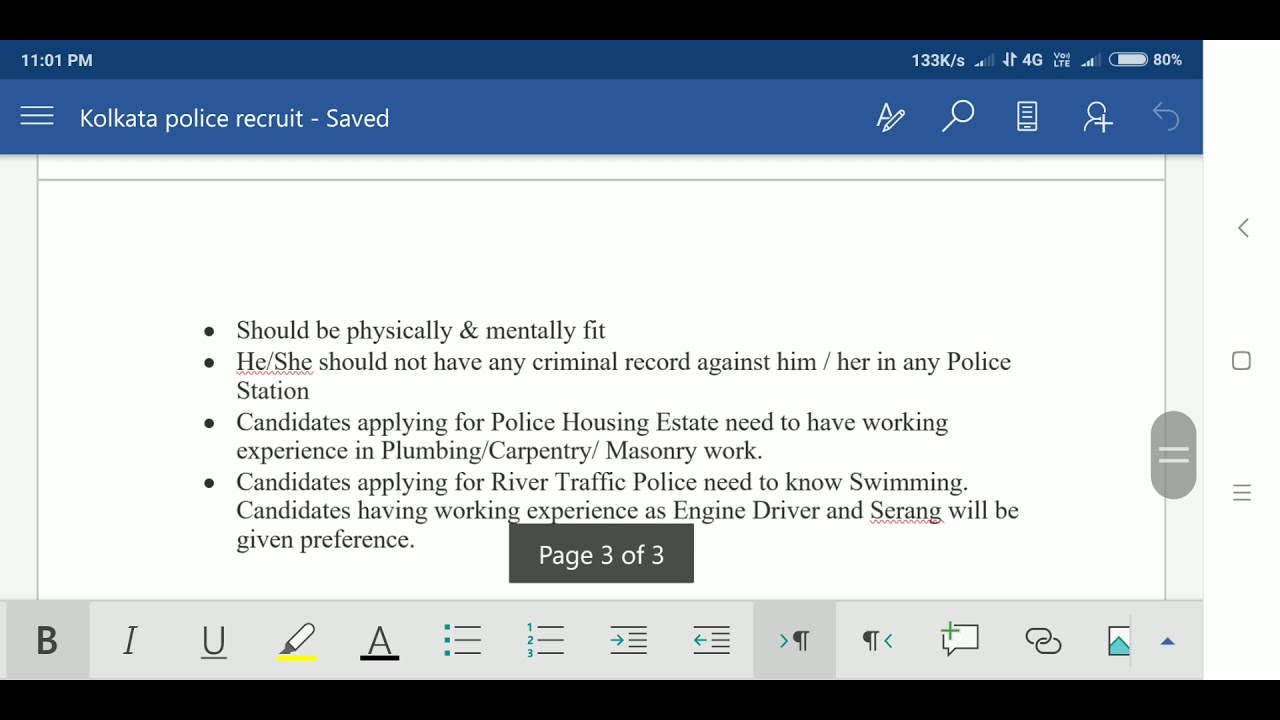
Task: Tap the line mentioning 'River Traffic Police'
Action: point(602,482)
